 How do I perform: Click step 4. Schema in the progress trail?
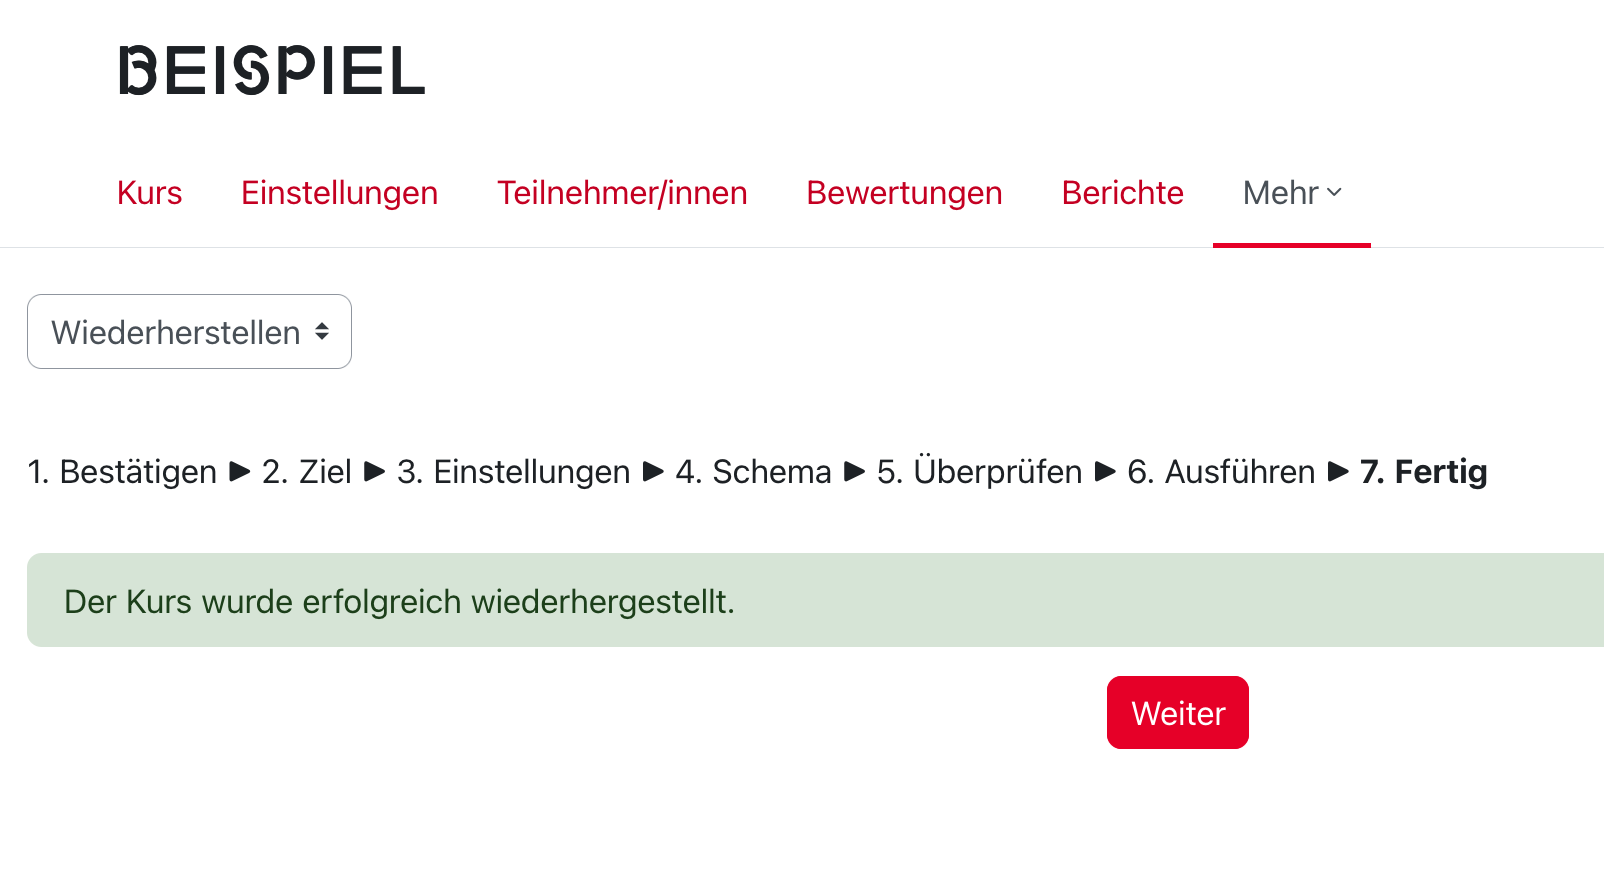753,472
